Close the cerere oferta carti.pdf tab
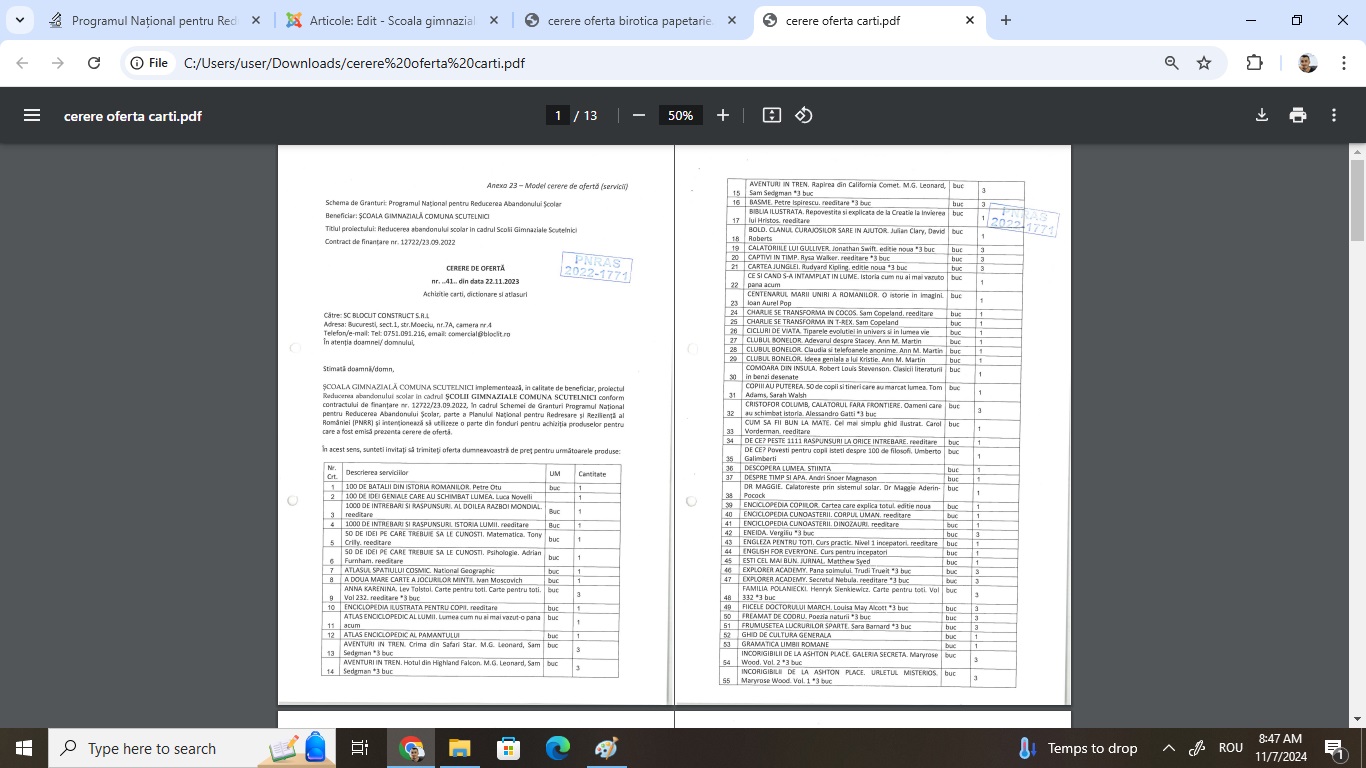Screen dimensions: 1366x768 click(x=969, y=20)
